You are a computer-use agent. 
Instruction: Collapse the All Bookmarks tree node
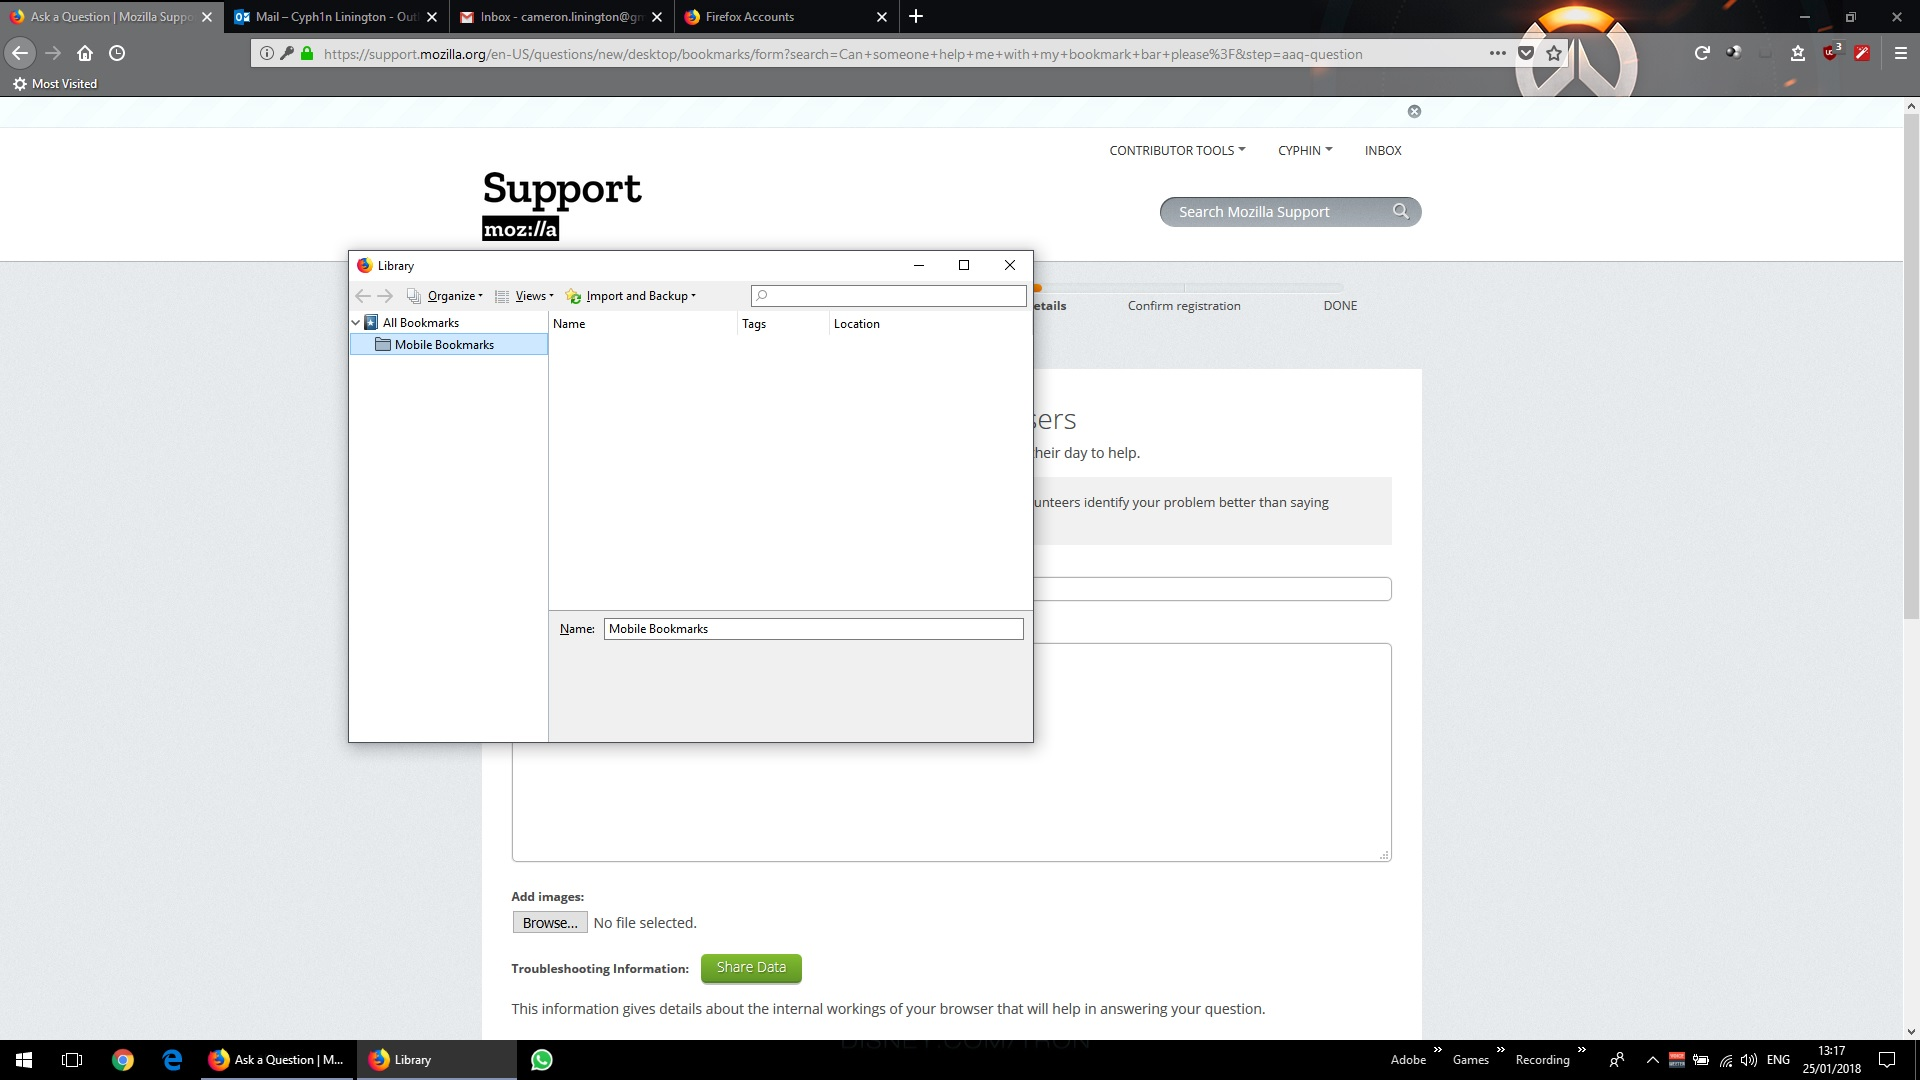tap(356, 323)
